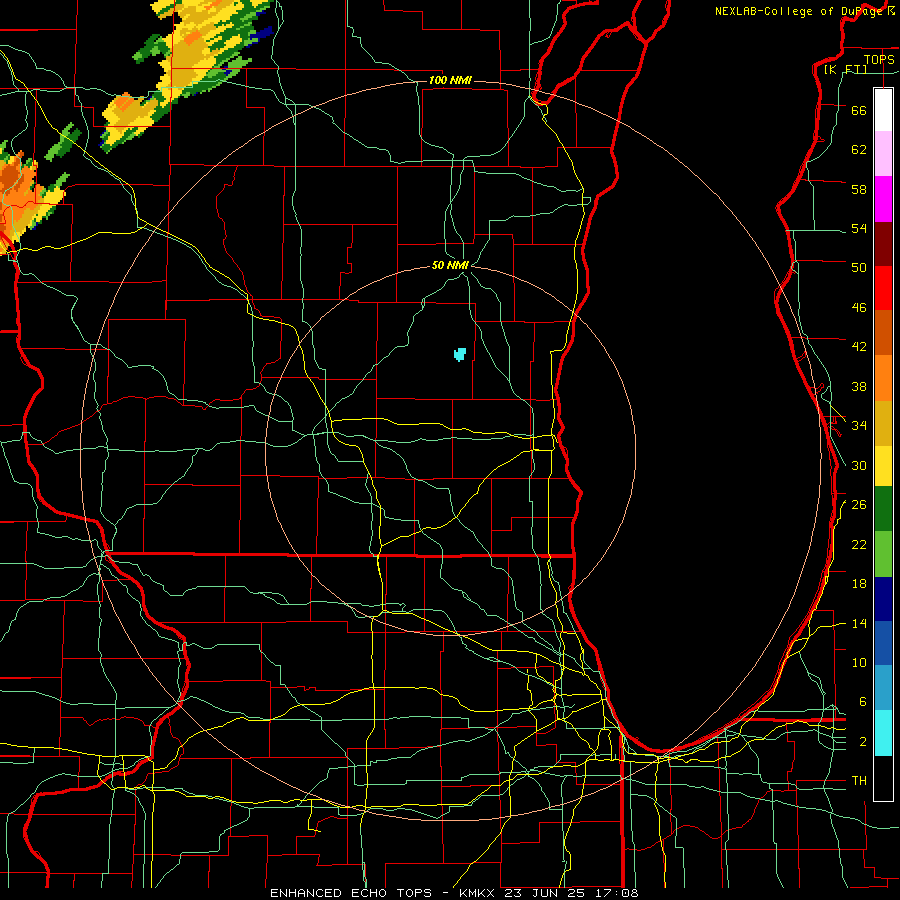Click the '26' legend value
Screen dimensions: 900x900
pyautogui.click(x=859, y=505)
